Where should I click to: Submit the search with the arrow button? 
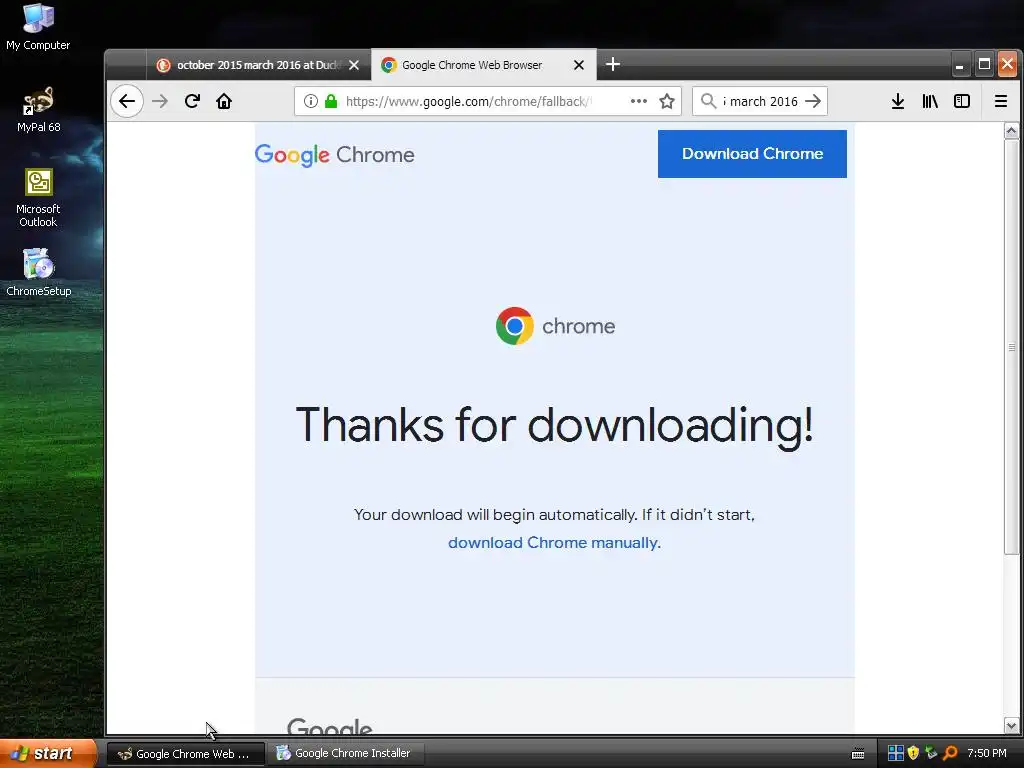(x=813, y=101)
